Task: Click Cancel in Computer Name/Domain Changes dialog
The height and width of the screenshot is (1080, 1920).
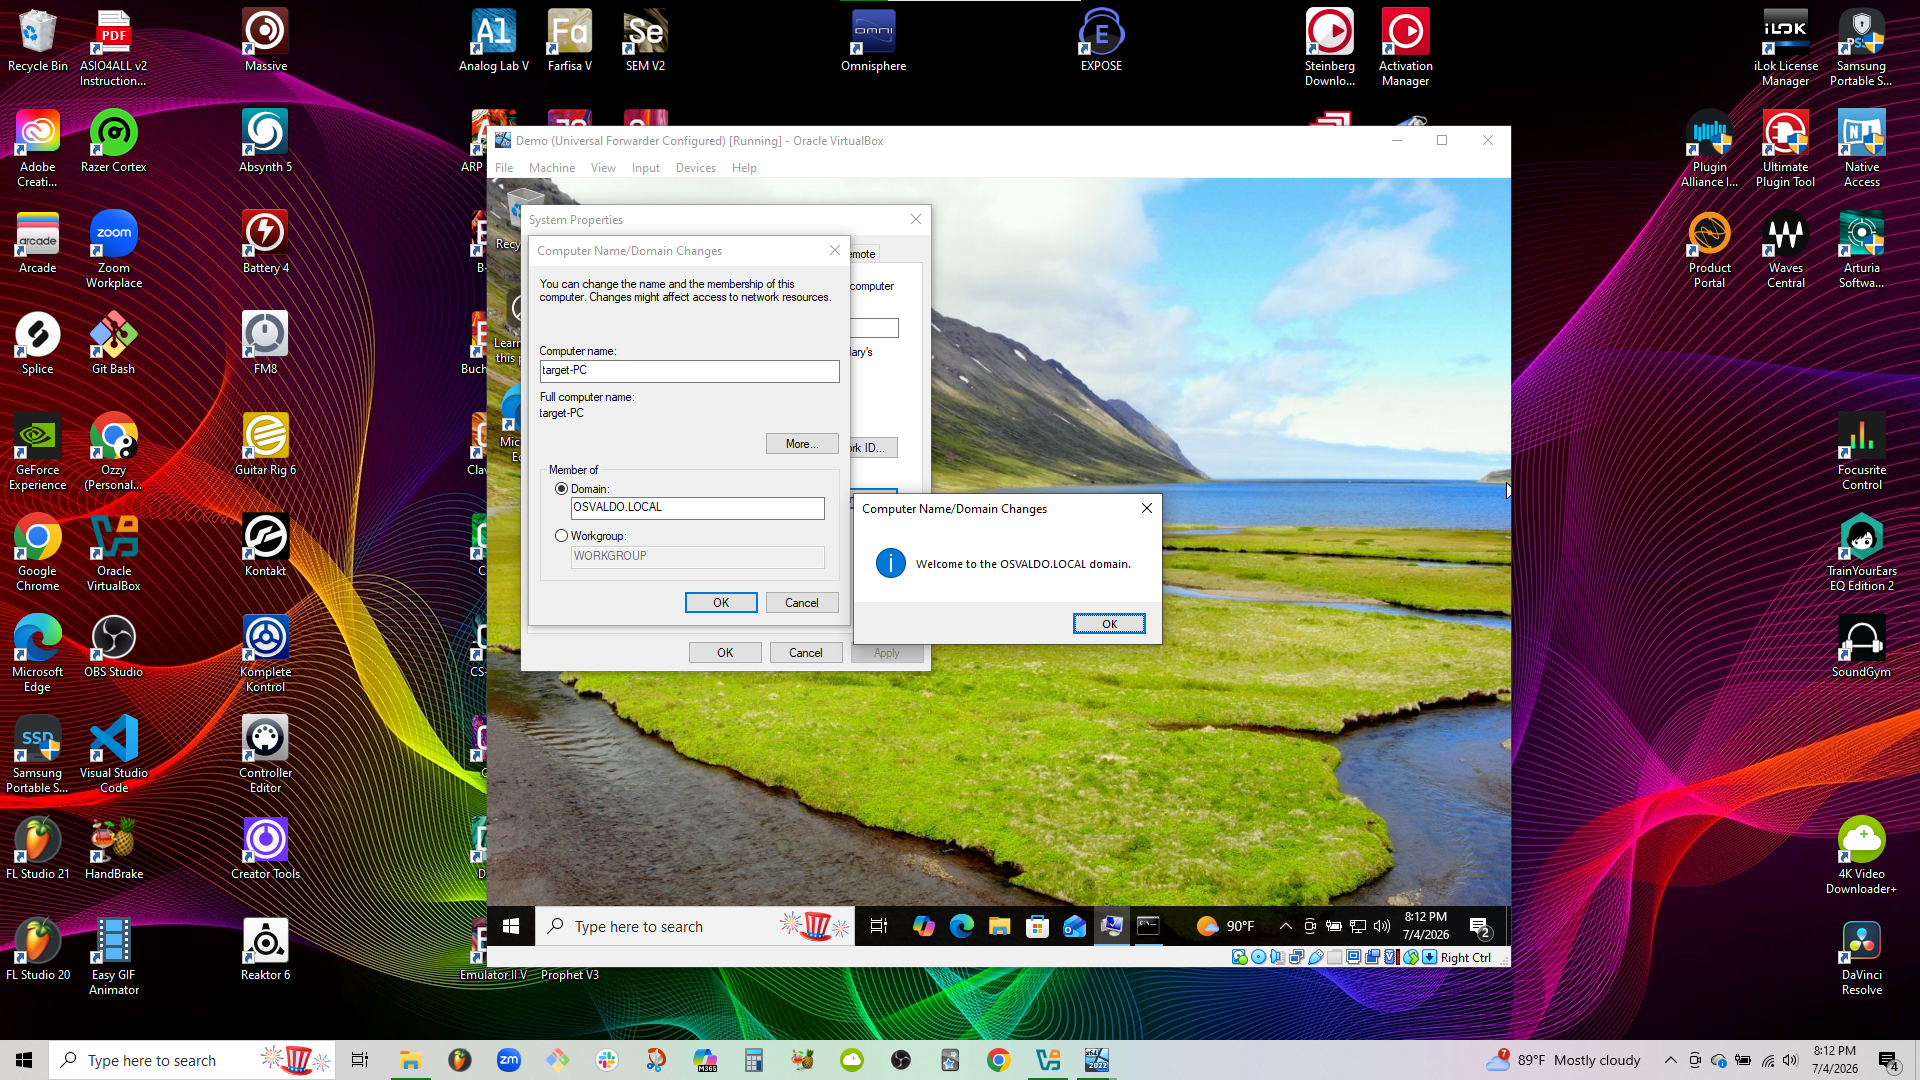Action: point(802,603)
